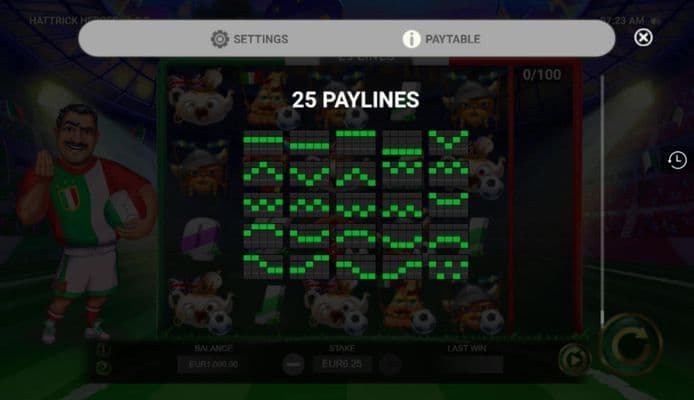Increase the stake with plus button
694x400 pixels.
pyautogui.click(x=390, y=365)
